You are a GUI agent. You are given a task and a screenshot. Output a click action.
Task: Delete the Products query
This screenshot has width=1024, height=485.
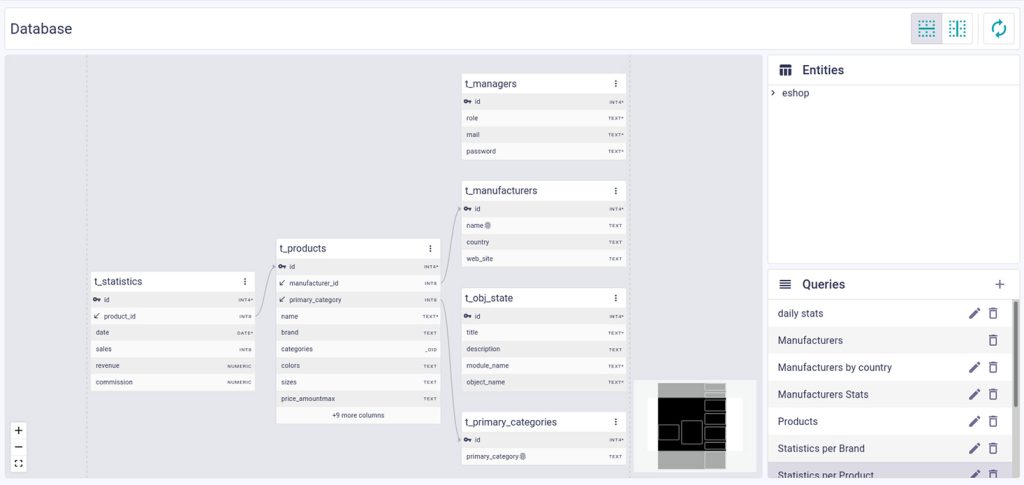[993, 421]
